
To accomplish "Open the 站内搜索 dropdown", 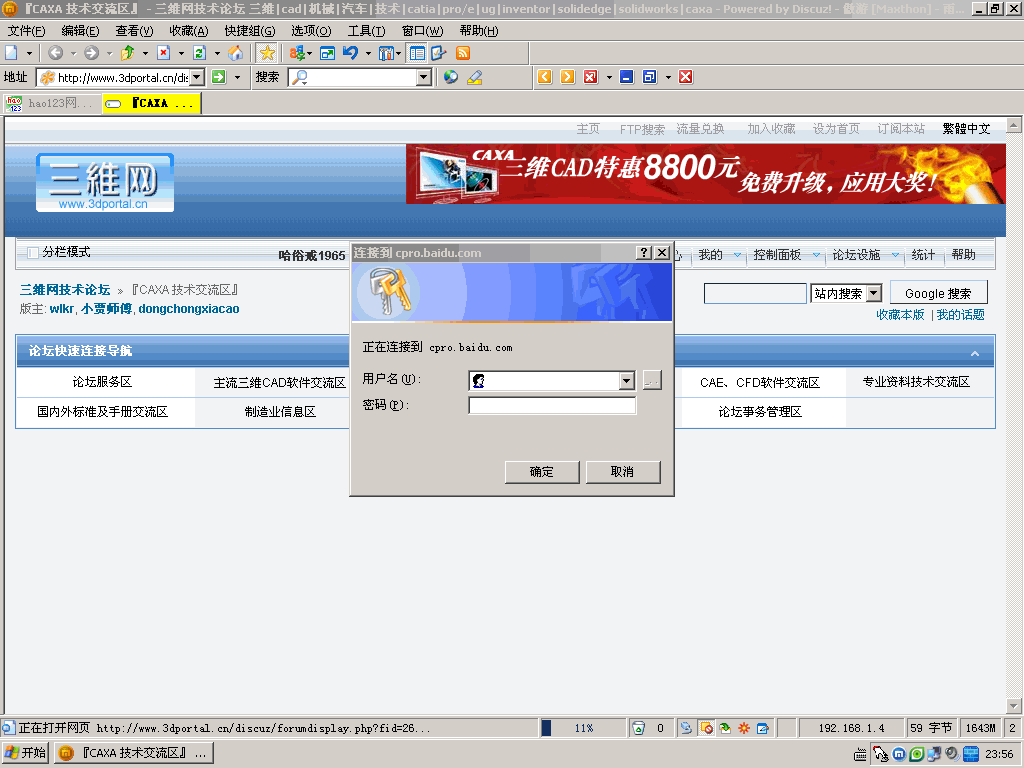I will pyautogui.click(x=873, y=293).
